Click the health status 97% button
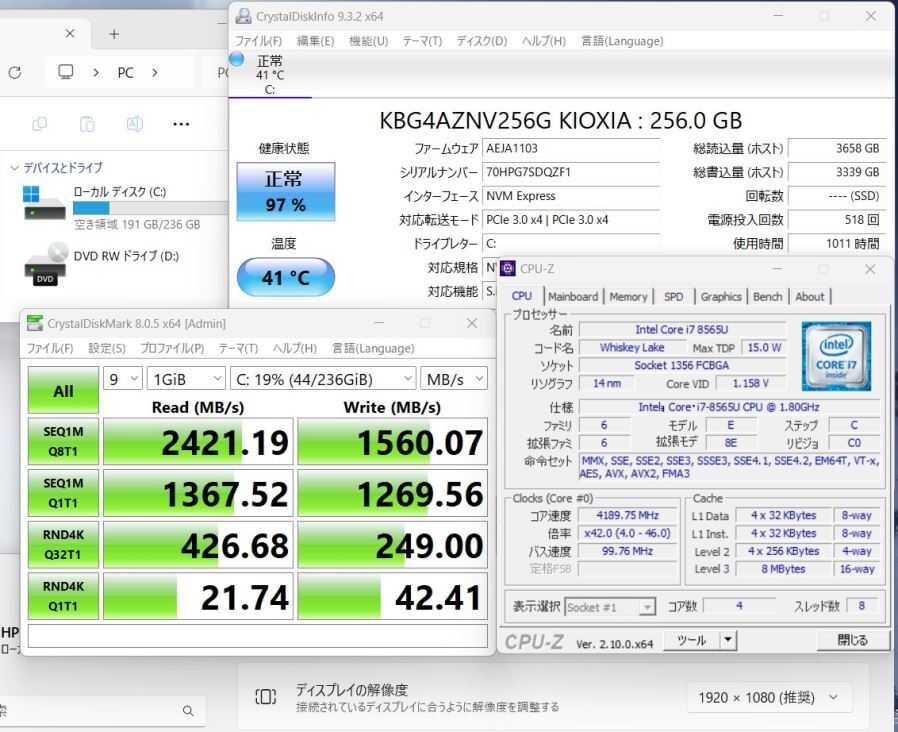 coord(285,191)
